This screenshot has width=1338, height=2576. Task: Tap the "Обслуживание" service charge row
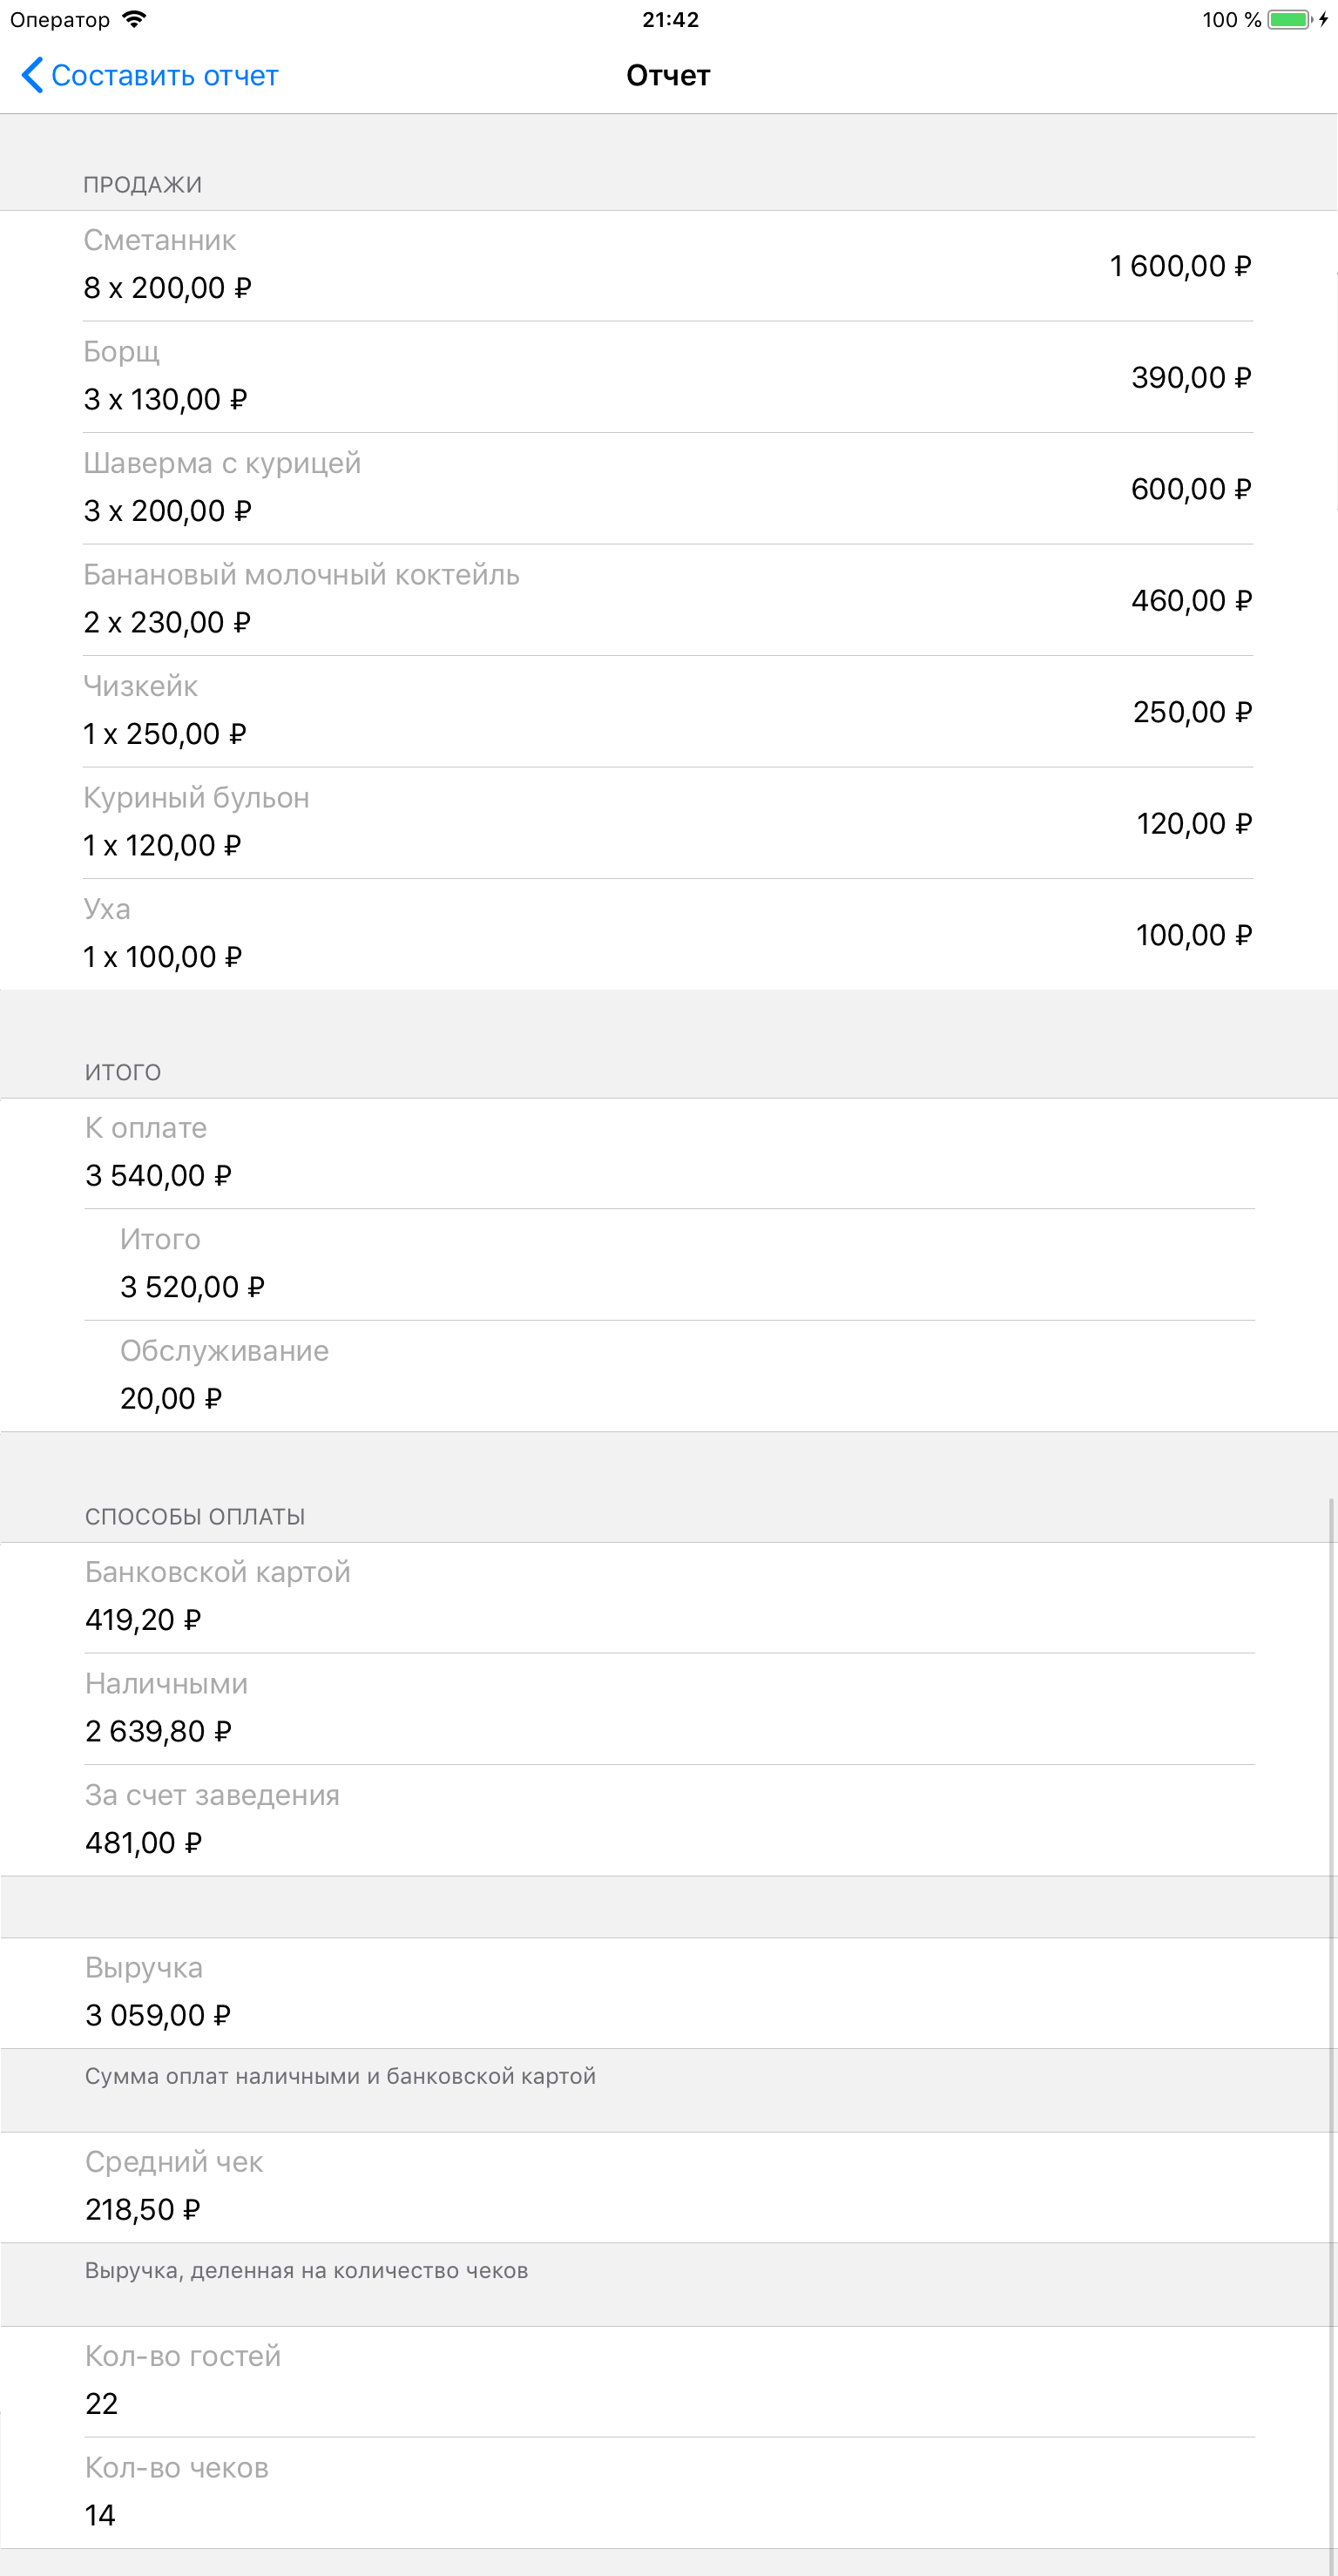(668, 1376)
